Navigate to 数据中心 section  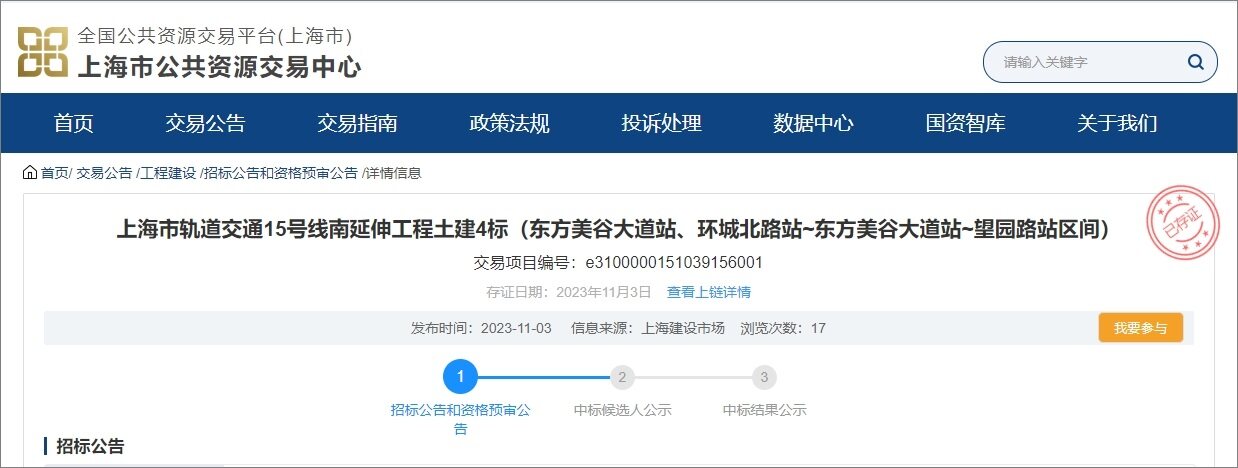click(x=813, y=124)
